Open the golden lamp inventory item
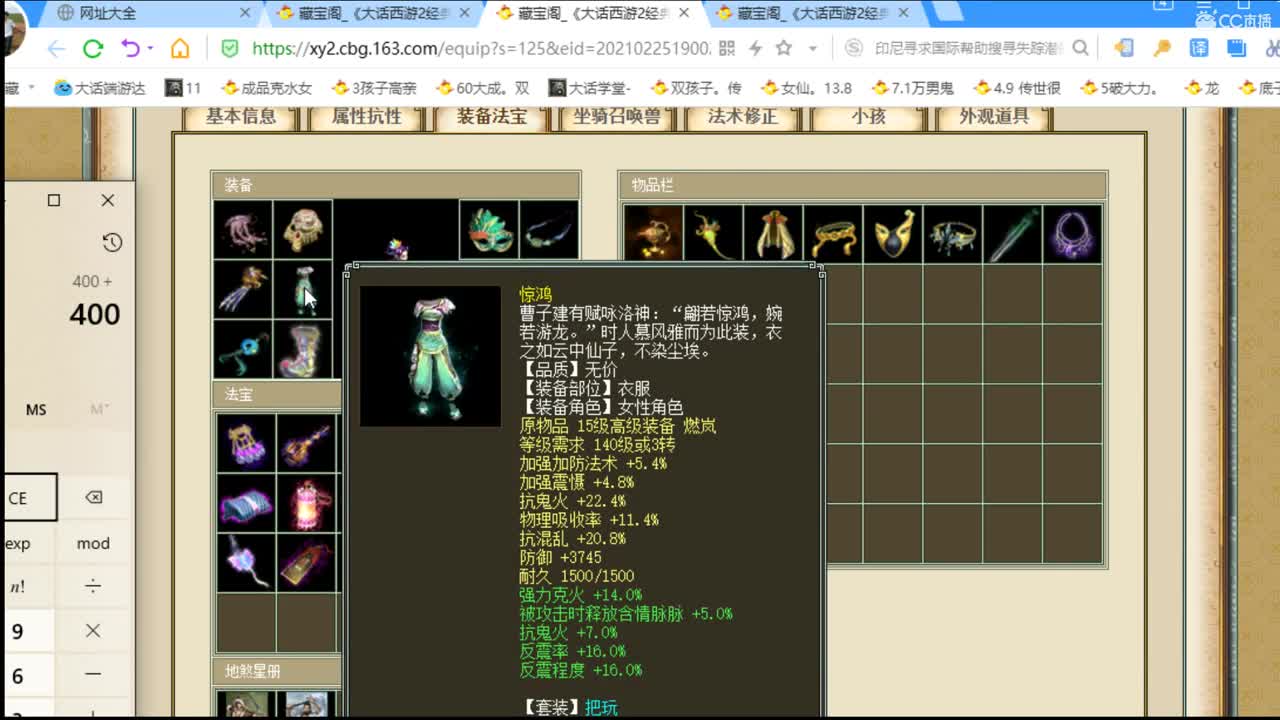Screen dimensions: 1280x720 click(x=653, y=234)
